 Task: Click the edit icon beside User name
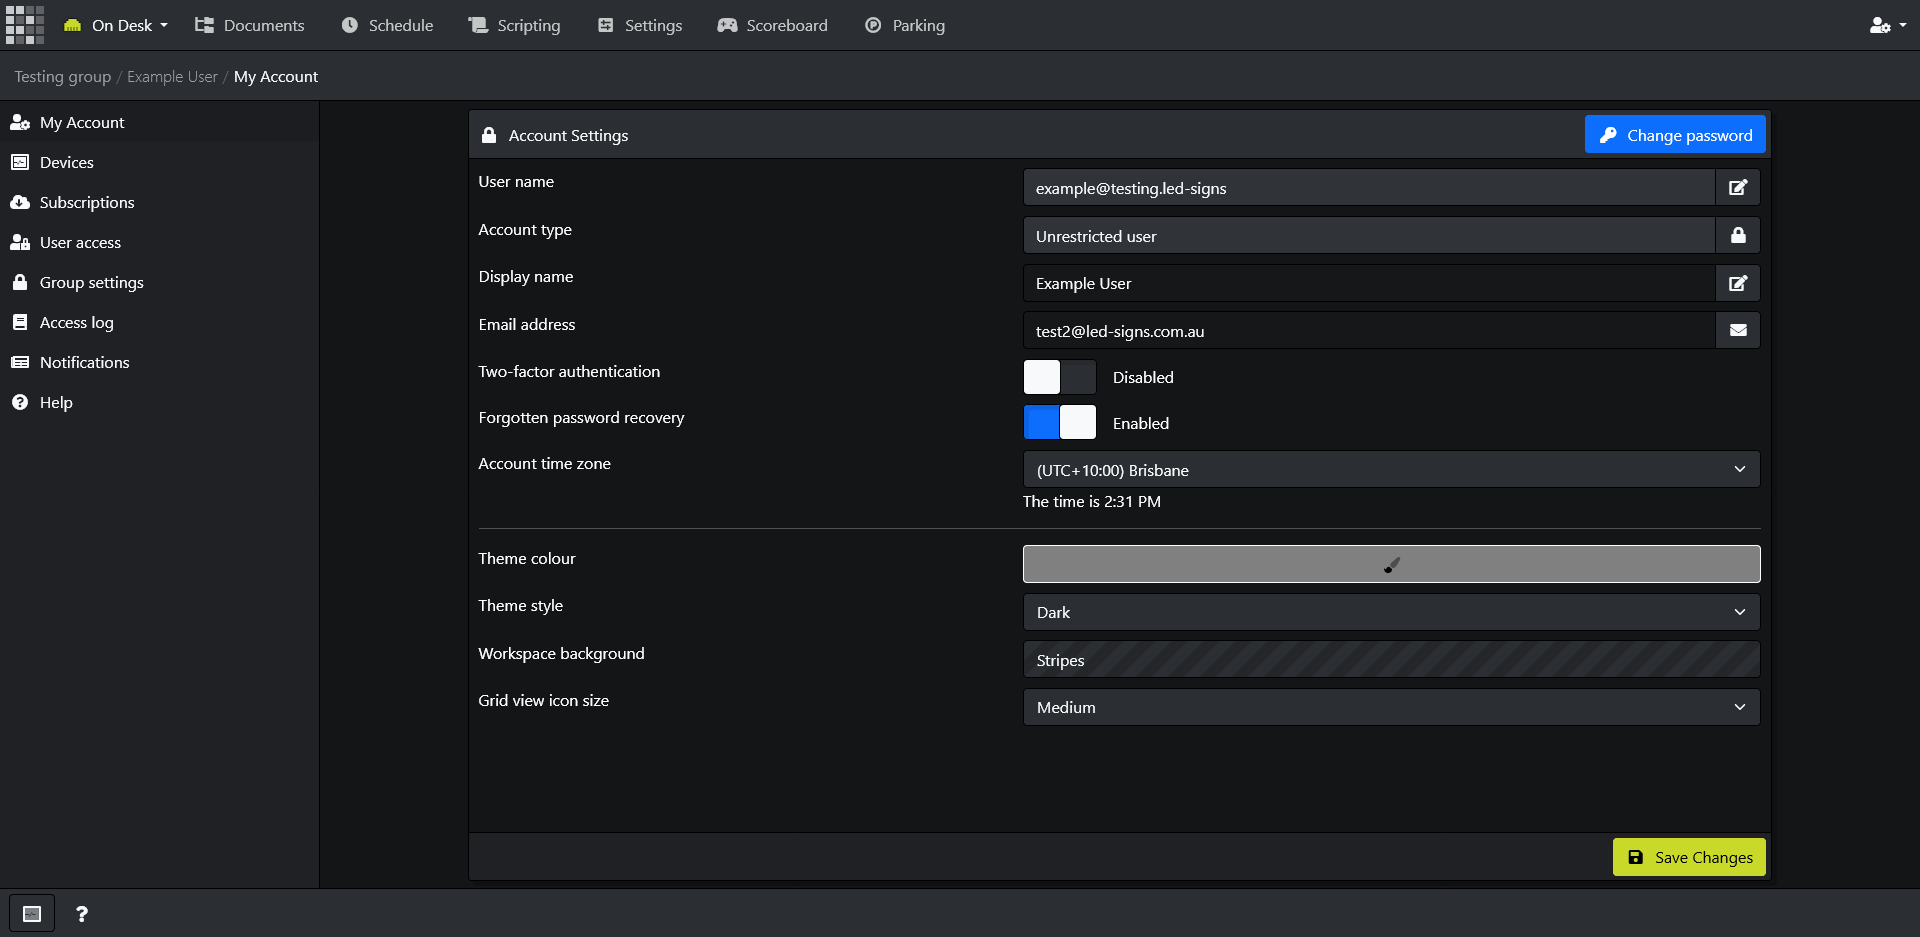(1738, 188)
